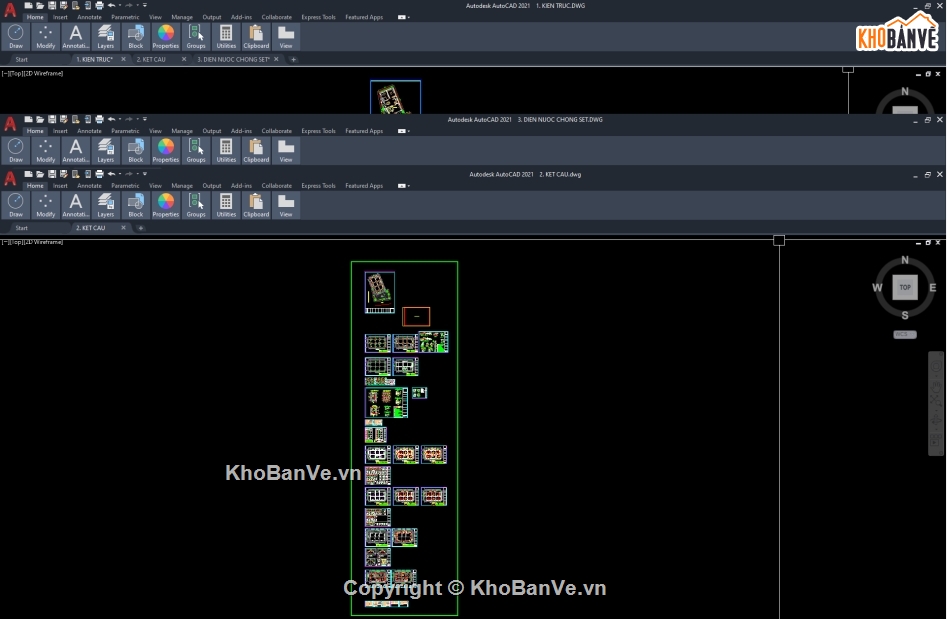
Task: Switch to 2. KET CAU tab in KIEN TRUC window
Action: [x=151, y=59]
